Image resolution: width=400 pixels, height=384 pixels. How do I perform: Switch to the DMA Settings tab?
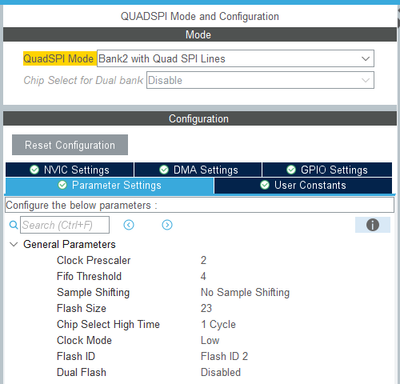198,170
